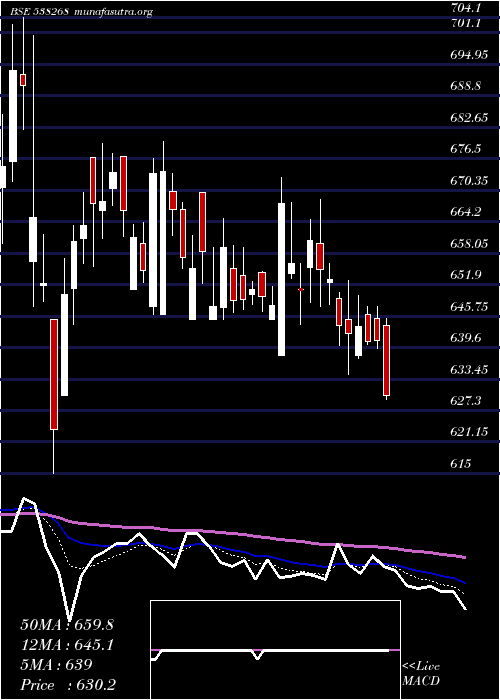Select the 704.1 top price label
This screenshot has height=700, width=500.
[465, 8]
